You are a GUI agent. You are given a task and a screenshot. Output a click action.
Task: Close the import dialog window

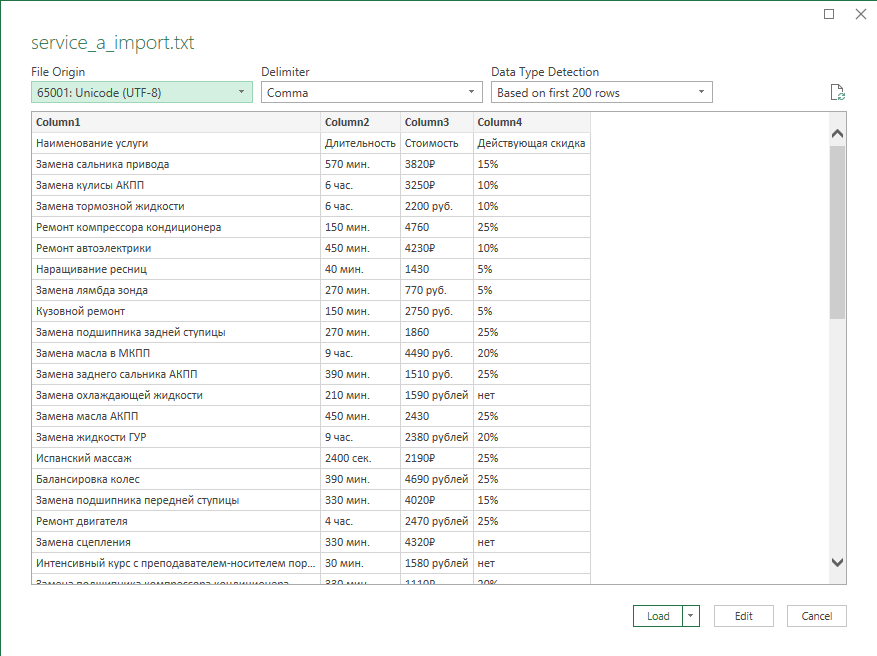(x=861, y=14)
